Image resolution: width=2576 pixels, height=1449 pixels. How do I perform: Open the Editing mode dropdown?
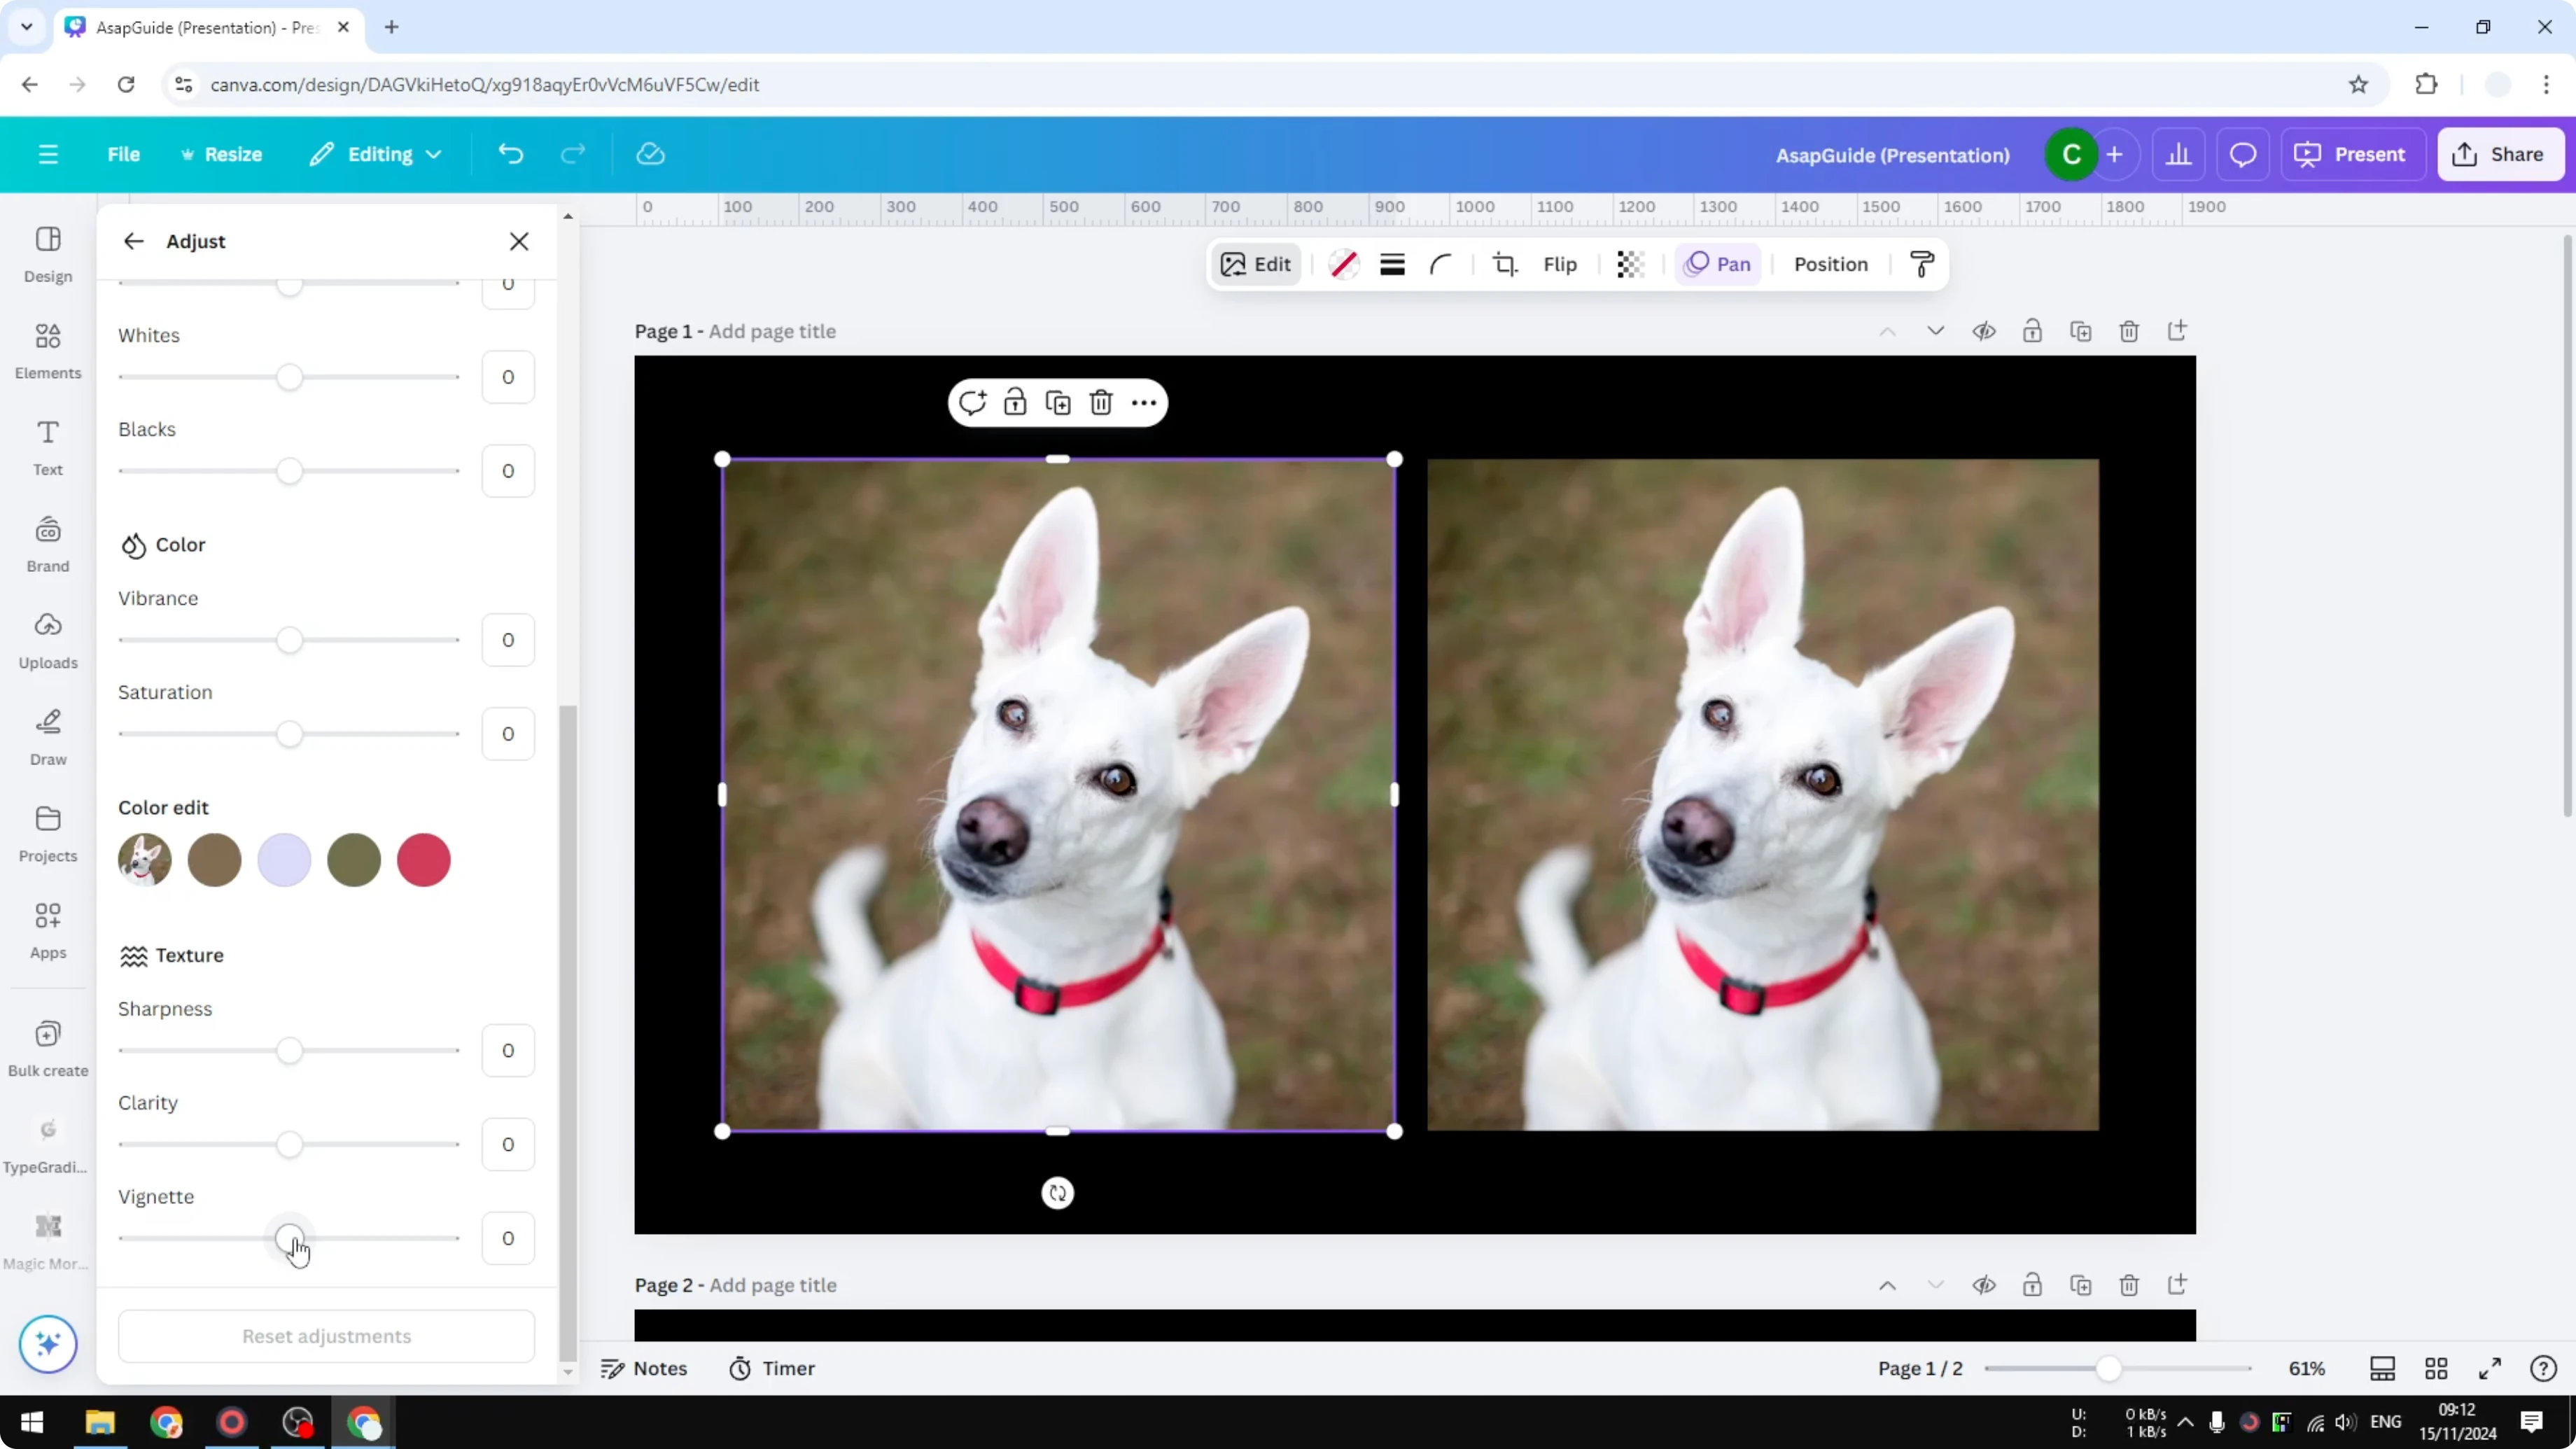click(x=376, y=154)
